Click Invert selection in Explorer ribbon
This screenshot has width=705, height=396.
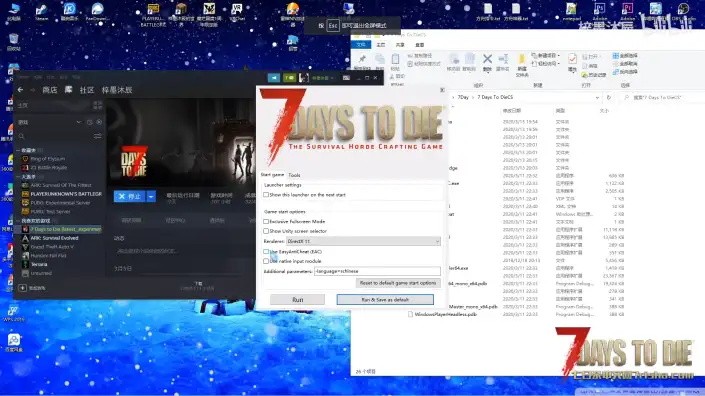(x=625, y=72)
